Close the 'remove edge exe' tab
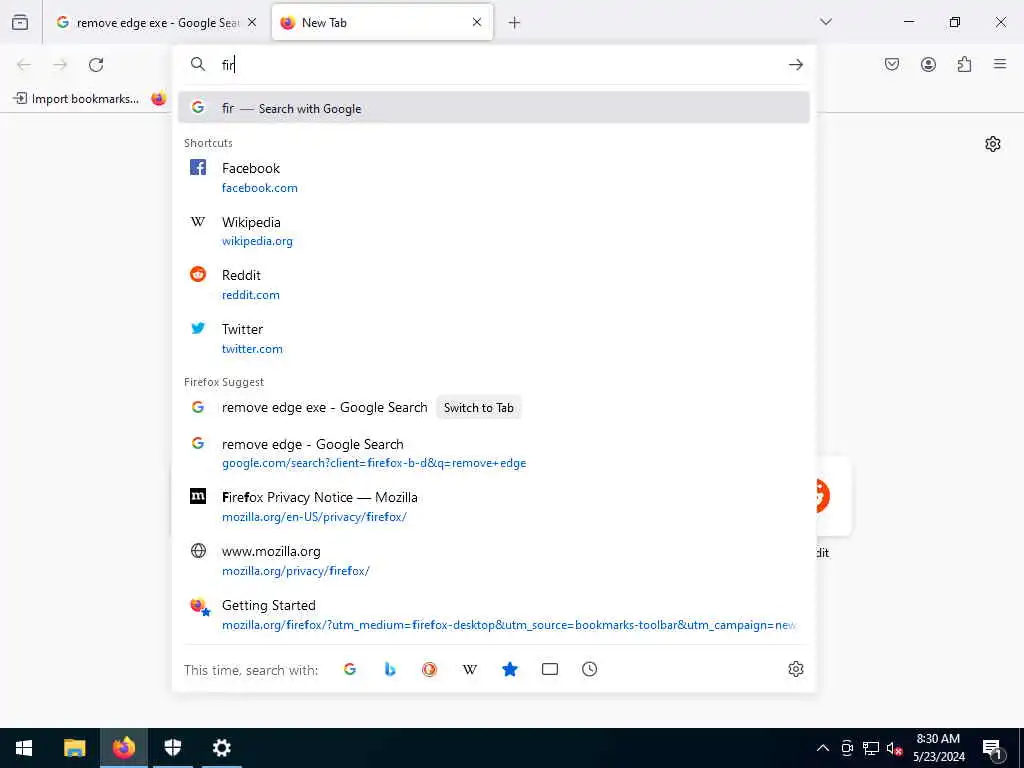Screen dimensions: 1024x768 coord(252,22)
